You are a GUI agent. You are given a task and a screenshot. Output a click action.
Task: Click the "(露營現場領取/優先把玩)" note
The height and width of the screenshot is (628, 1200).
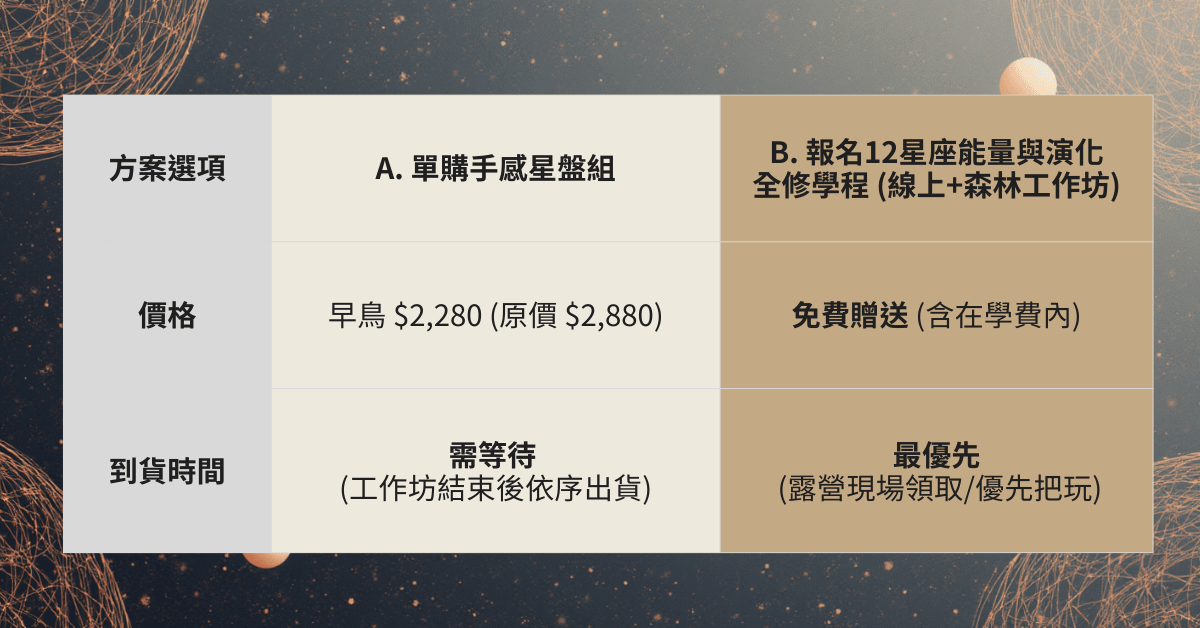936,490
